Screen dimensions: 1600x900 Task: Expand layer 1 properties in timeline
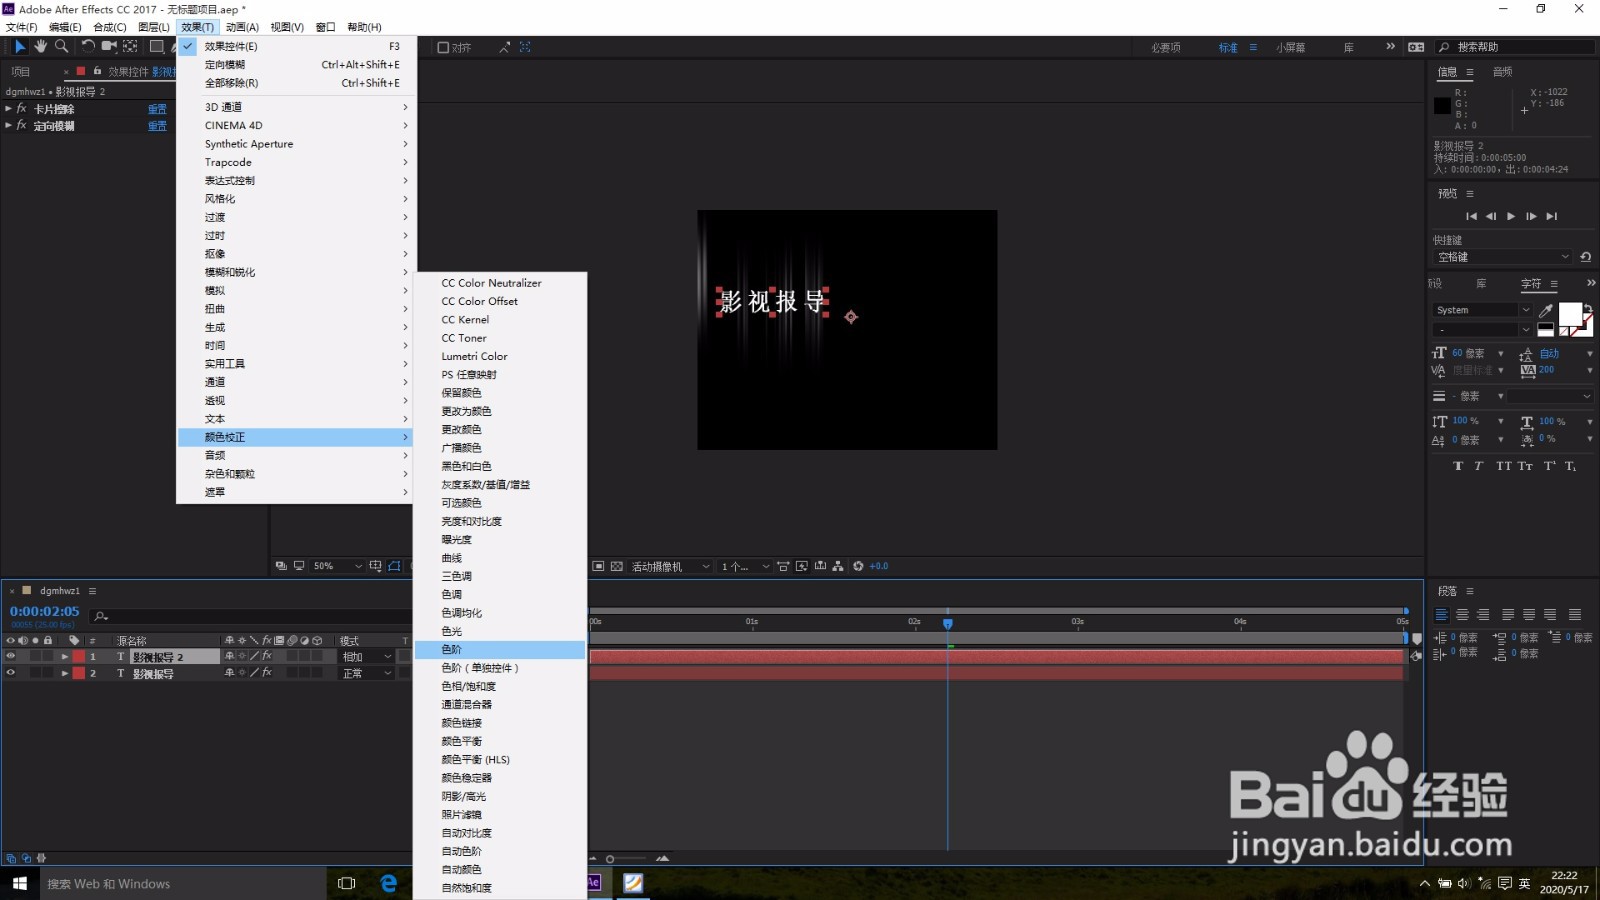pos(65,657)
